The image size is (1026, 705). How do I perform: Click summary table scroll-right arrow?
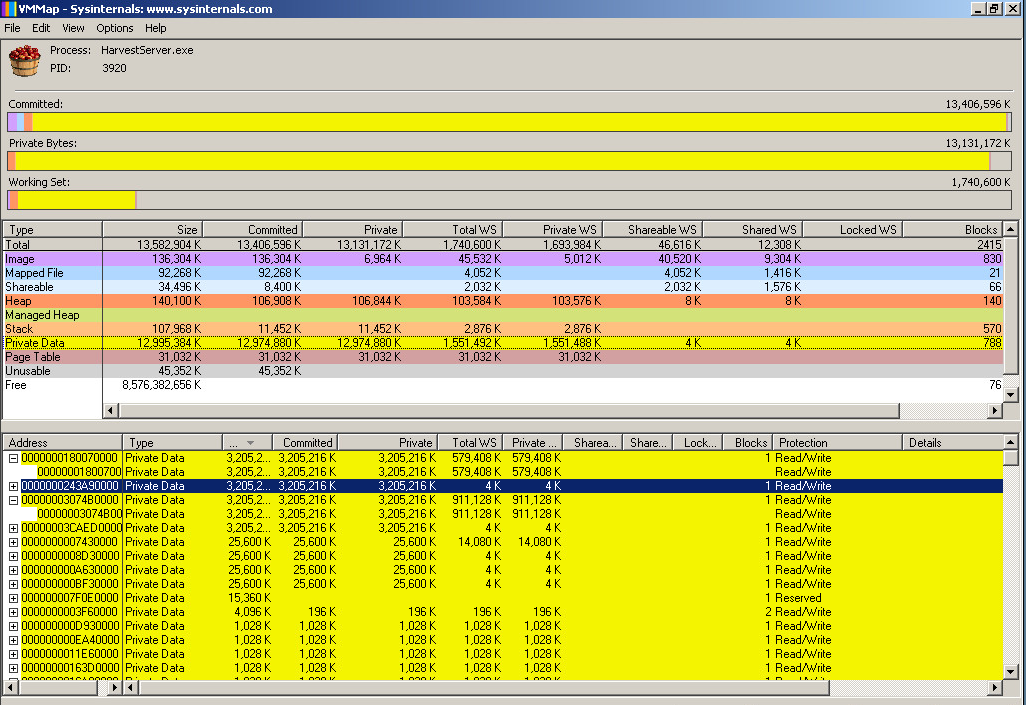(x=995, y=410)
